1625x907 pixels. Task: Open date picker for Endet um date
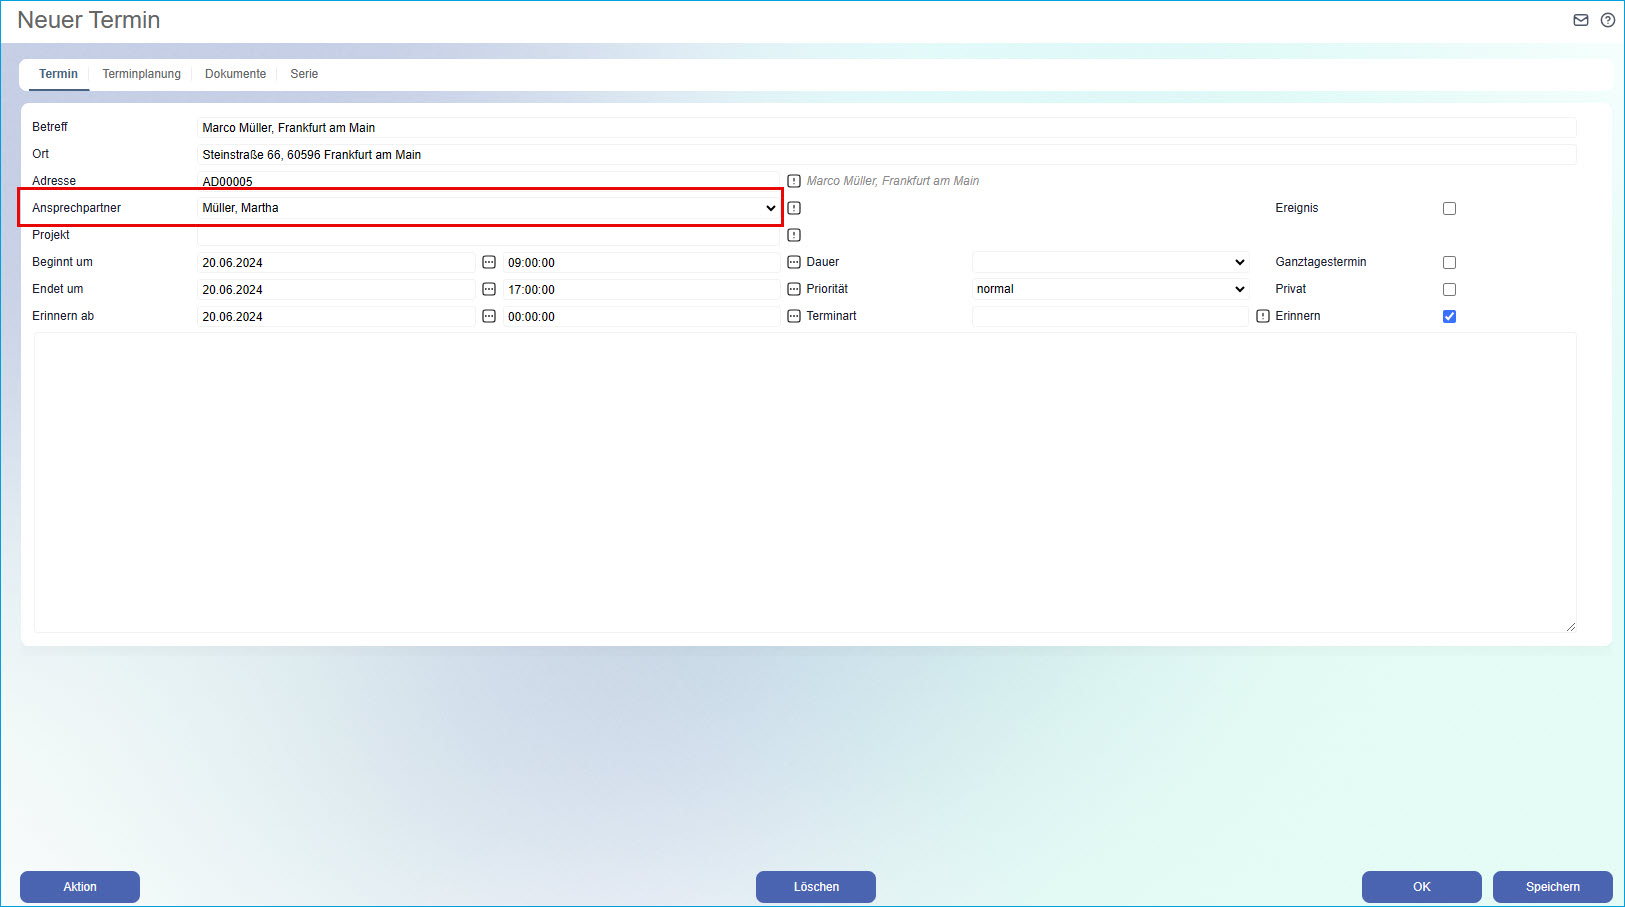489,289
